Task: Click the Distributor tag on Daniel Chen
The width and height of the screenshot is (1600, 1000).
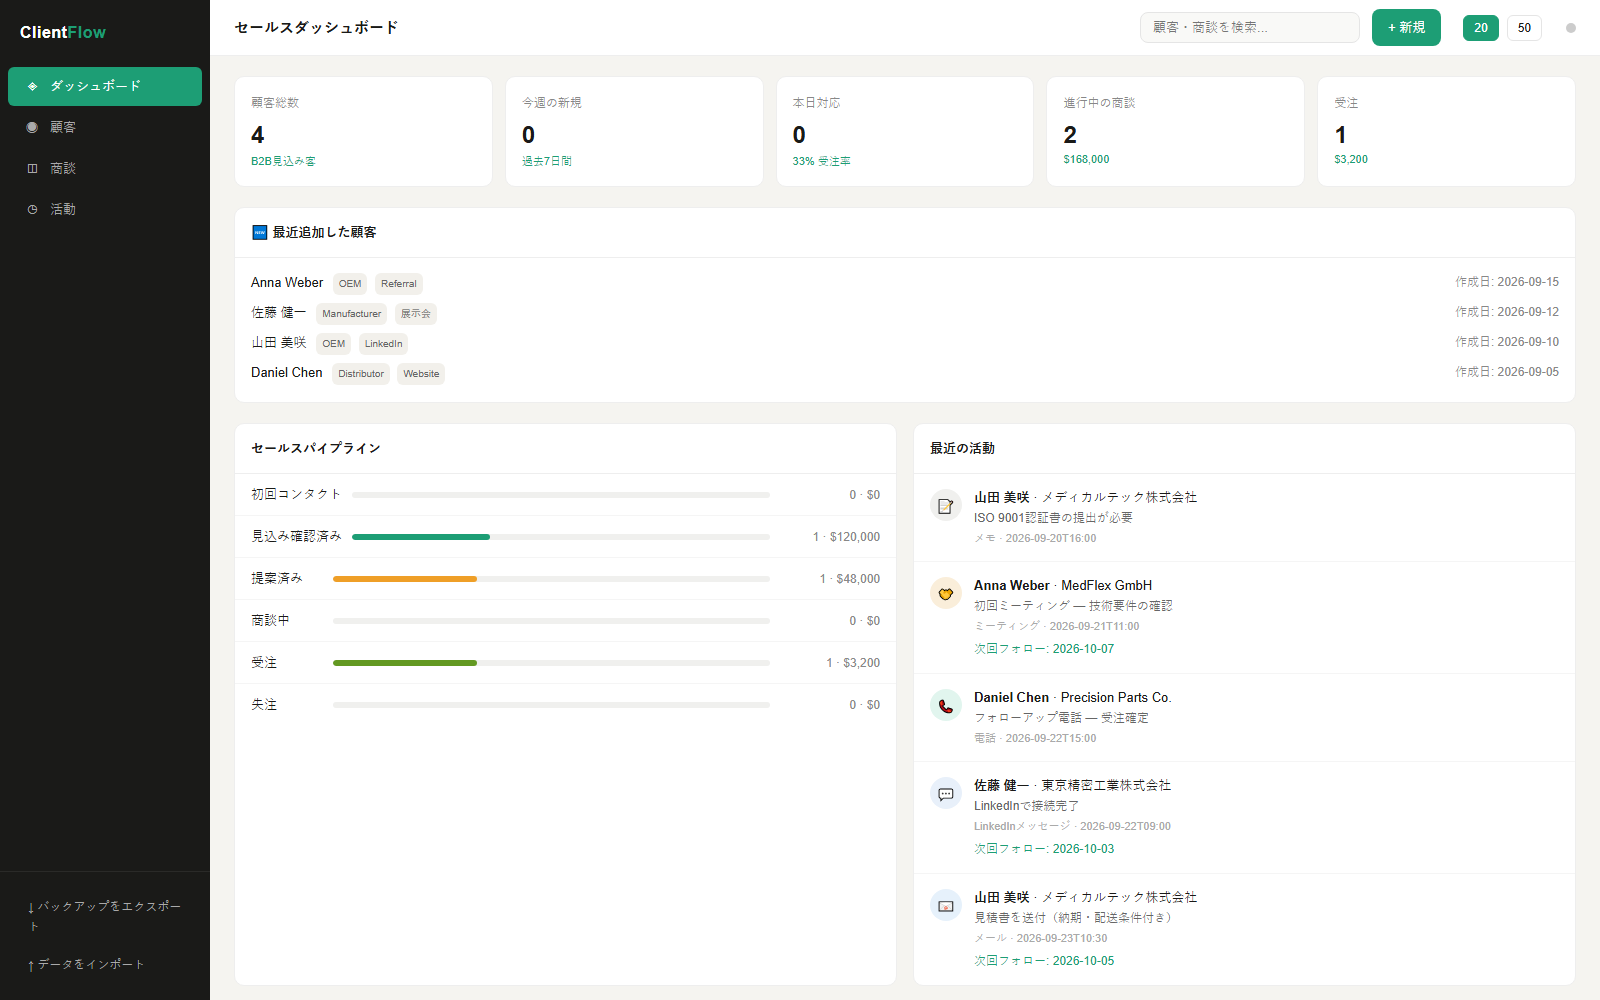Action: pyautogui.click(x=361, y=374)
